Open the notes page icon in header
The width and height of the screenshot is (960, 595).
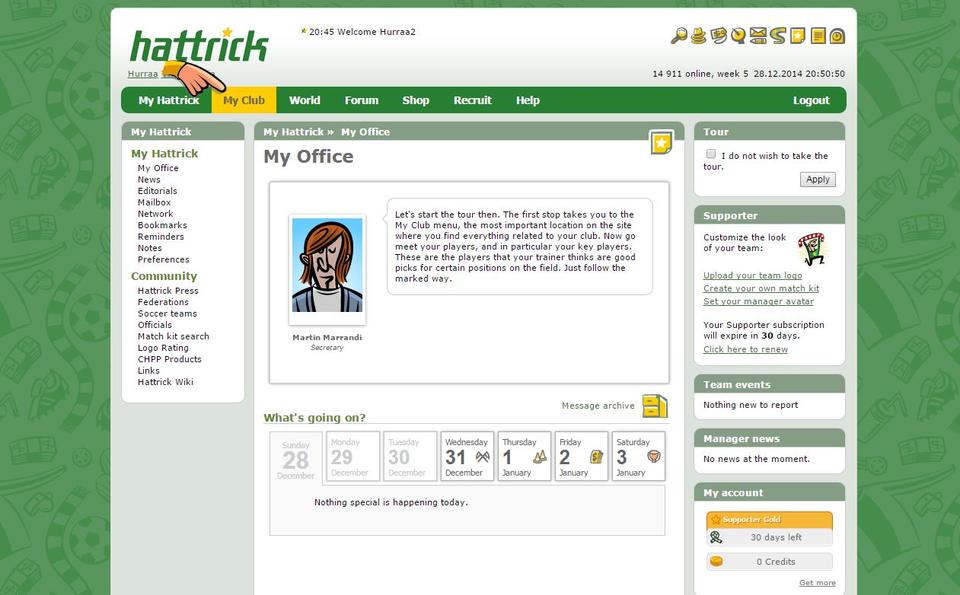(817, 36)
